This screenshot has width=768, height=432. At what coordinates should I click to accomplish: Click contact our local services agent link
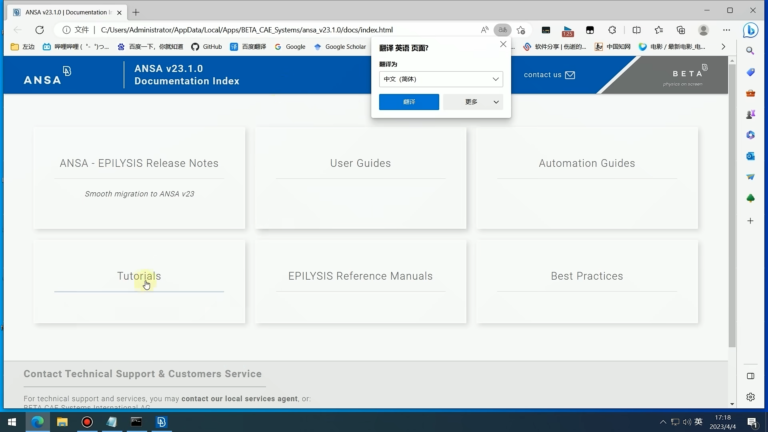point(239,399)
